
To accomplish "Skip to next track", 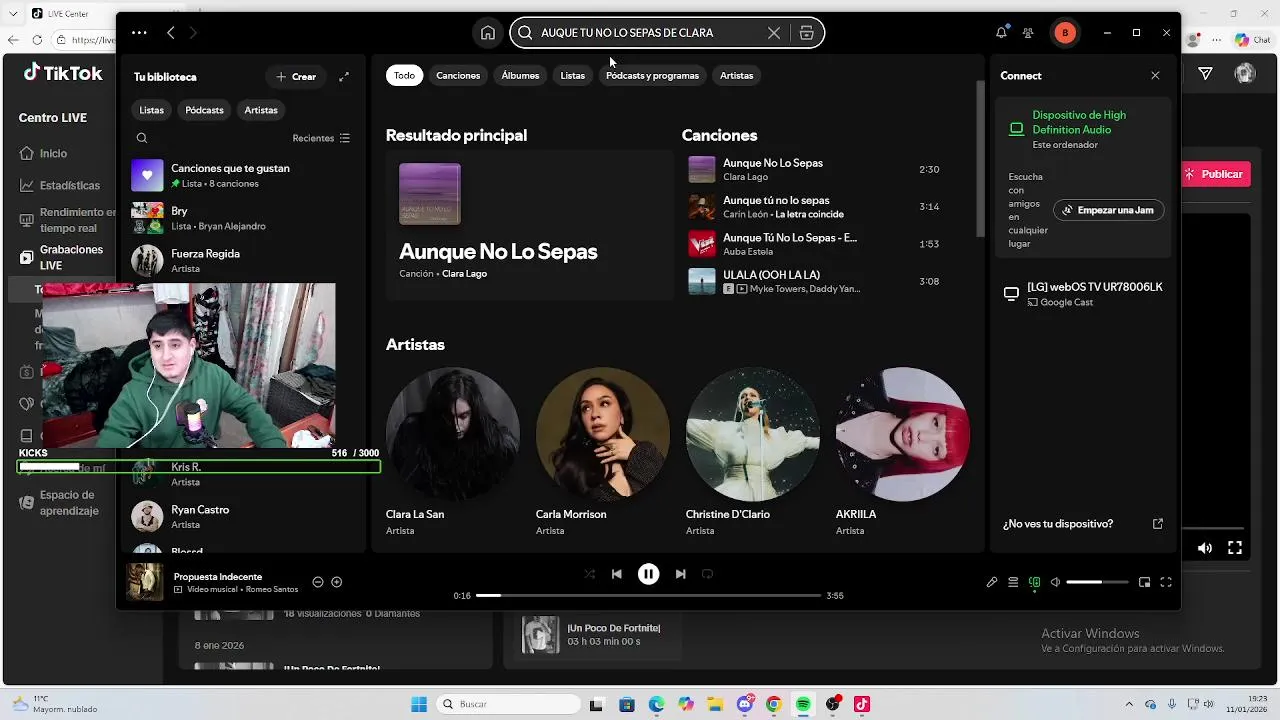I will (x=680, y=574).
